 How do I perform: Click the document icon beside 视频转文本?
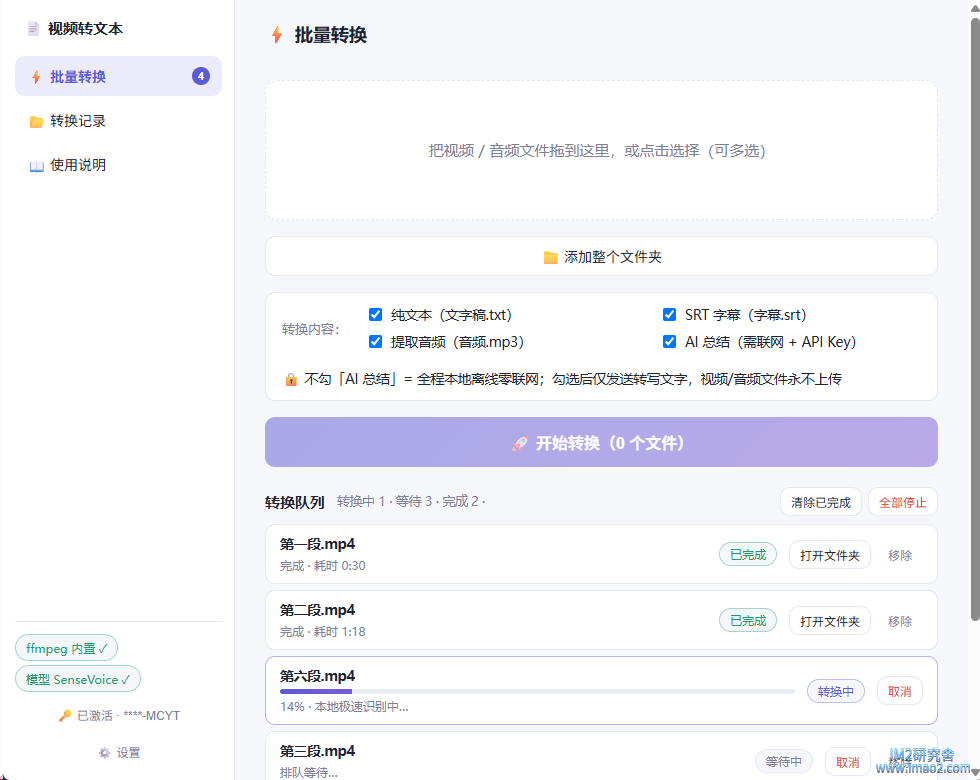coord(33,29)
